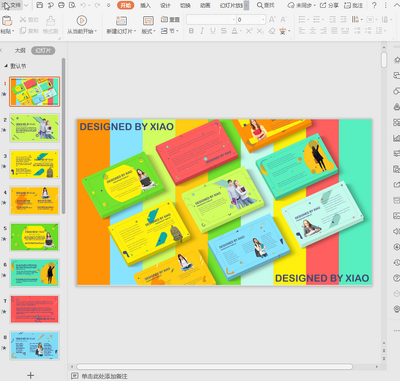Undo the last action
This screenshot has height=381, width=400.
83,5
